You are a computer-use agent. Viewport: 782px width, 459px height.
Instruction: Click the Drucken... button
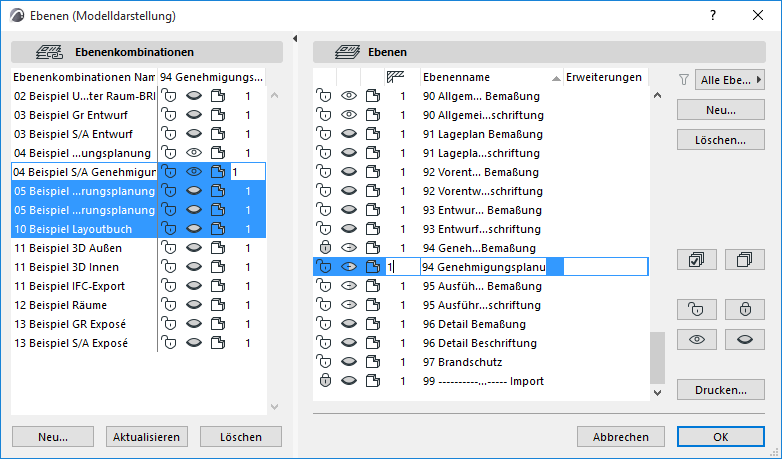pyautogui.click(x=712, y=389)
